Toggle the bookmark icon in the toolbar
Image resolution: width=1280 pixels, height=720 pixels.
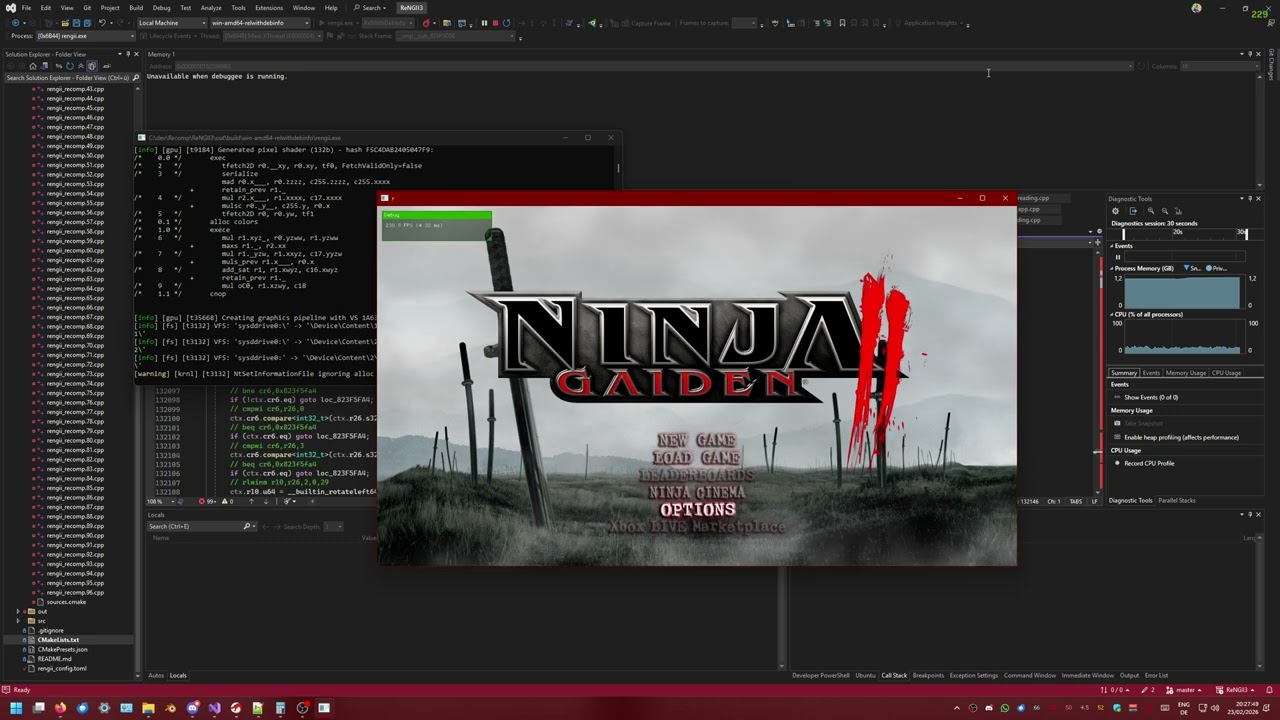842,23
